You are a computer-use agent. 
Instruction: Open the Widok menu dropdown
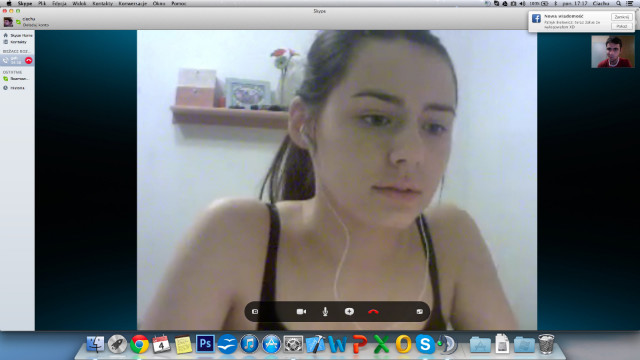(x=79, y=3)
